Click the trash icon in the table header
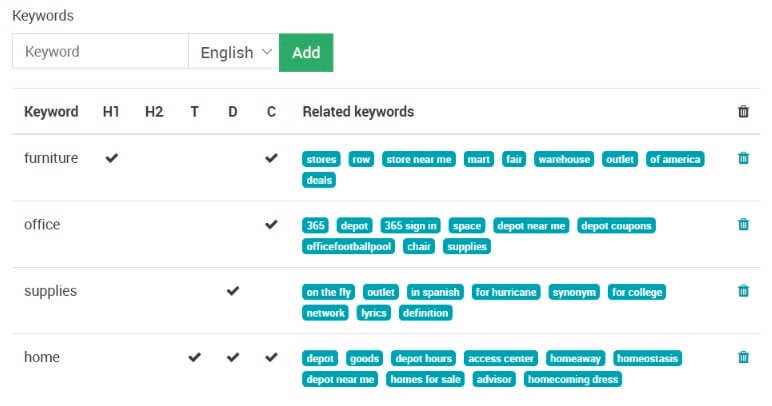 click(743, 112)
